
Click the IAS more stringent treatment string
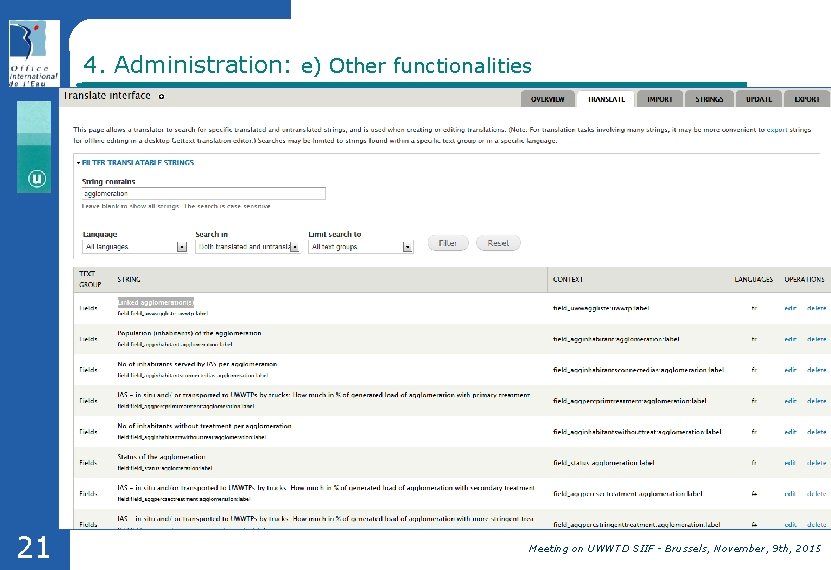325,519
